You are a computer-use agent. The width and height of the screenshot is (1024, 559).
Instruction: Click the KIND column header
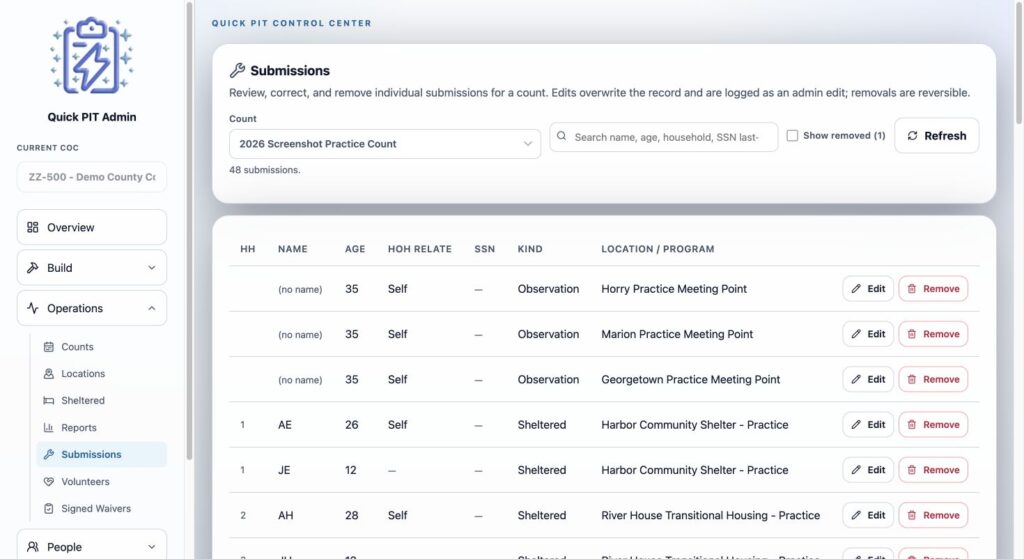(530, 249)
